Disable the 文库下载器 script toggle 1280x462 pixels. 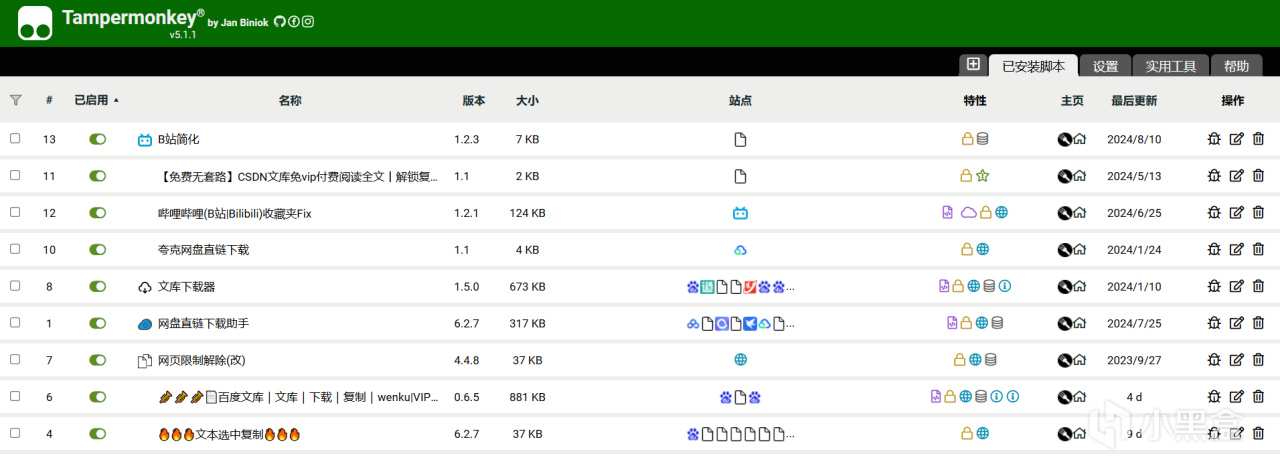click(97, 286)
